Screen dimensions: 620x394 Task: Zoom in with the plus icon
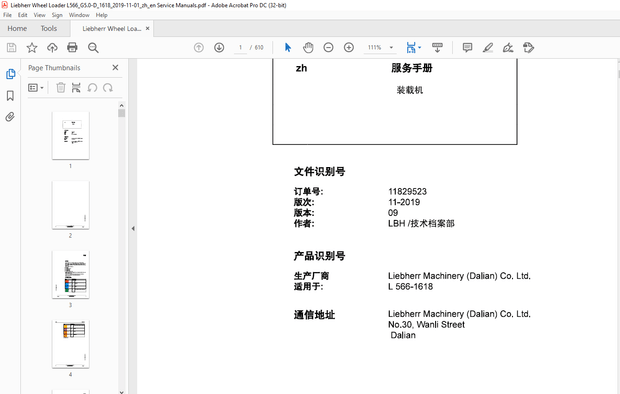[x=349, y=47]
